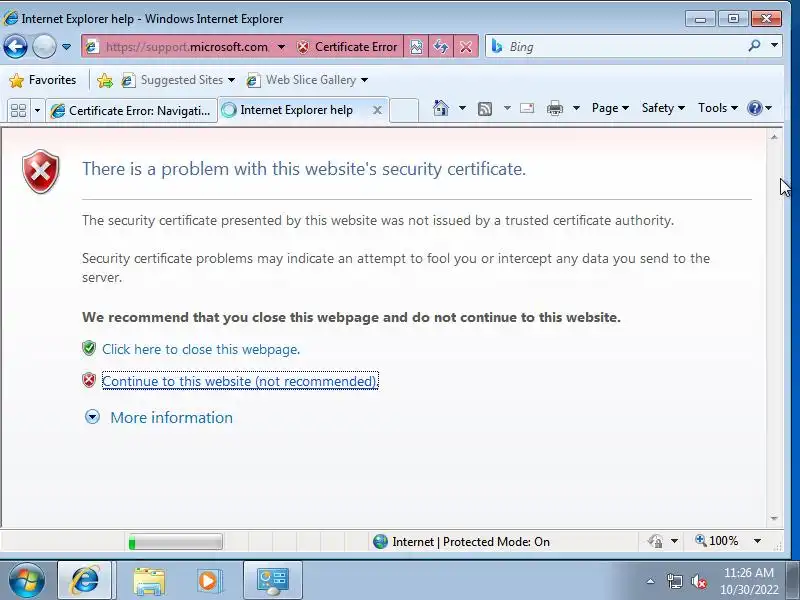The width and height of the screenshot is (800, 600).
Task: Select the Internet Explorer help tab
Action: click(296, 110)
